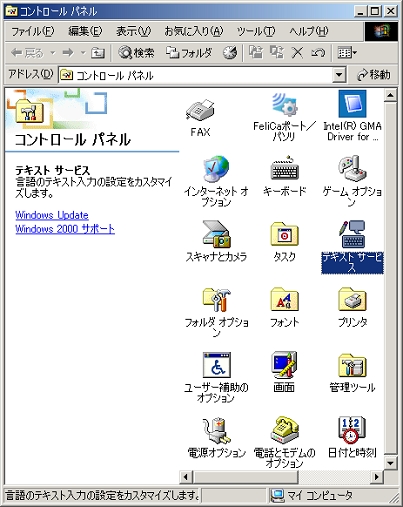
Task: Click the Copy To toolbar icon
Action: [277, 53]
